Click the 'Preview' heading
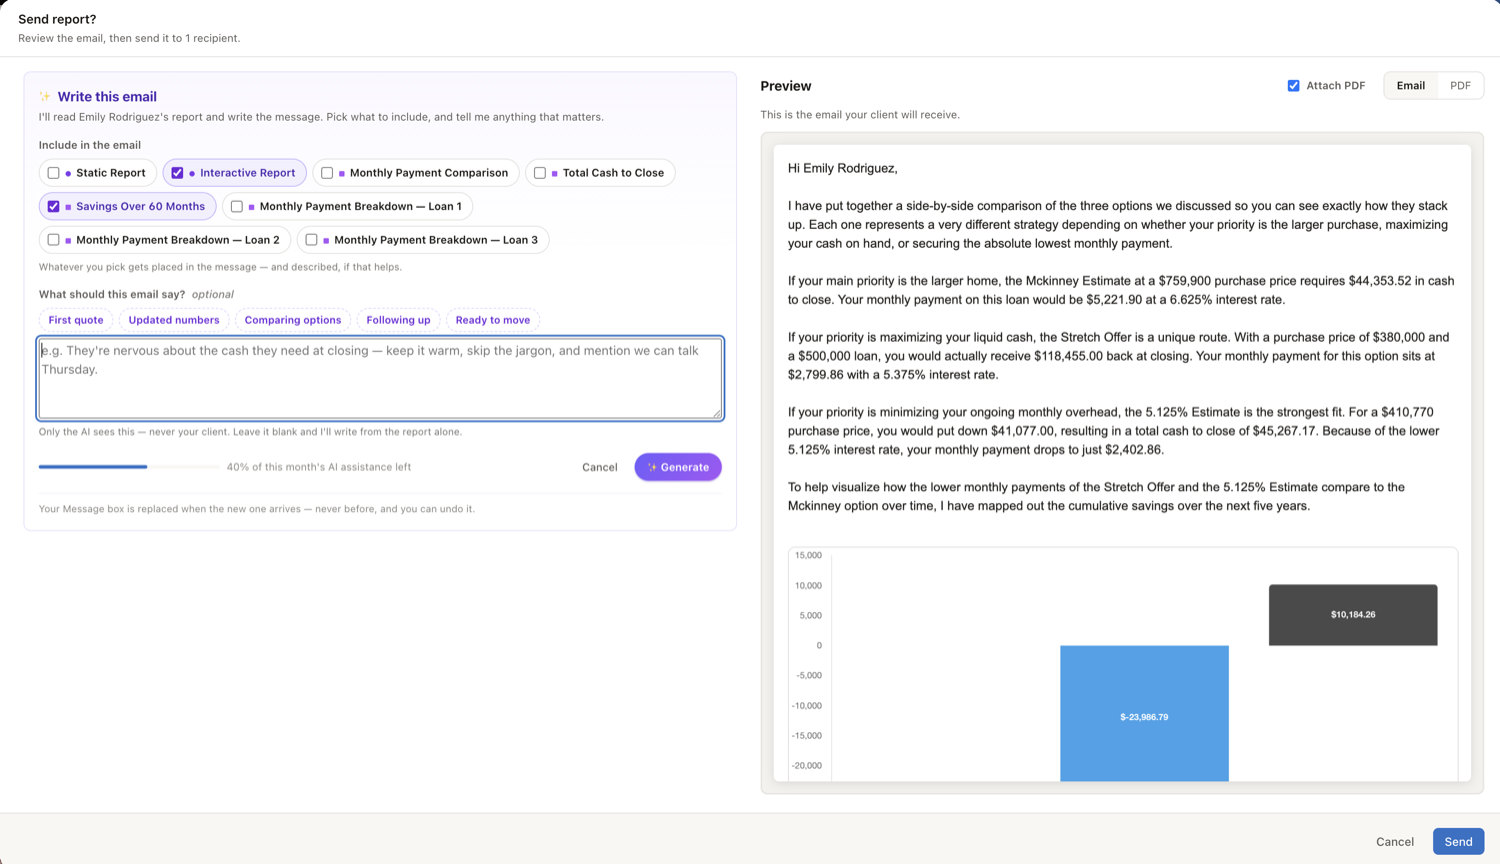The width and height of the screenshot is (1500, 864). pos(786,86)
